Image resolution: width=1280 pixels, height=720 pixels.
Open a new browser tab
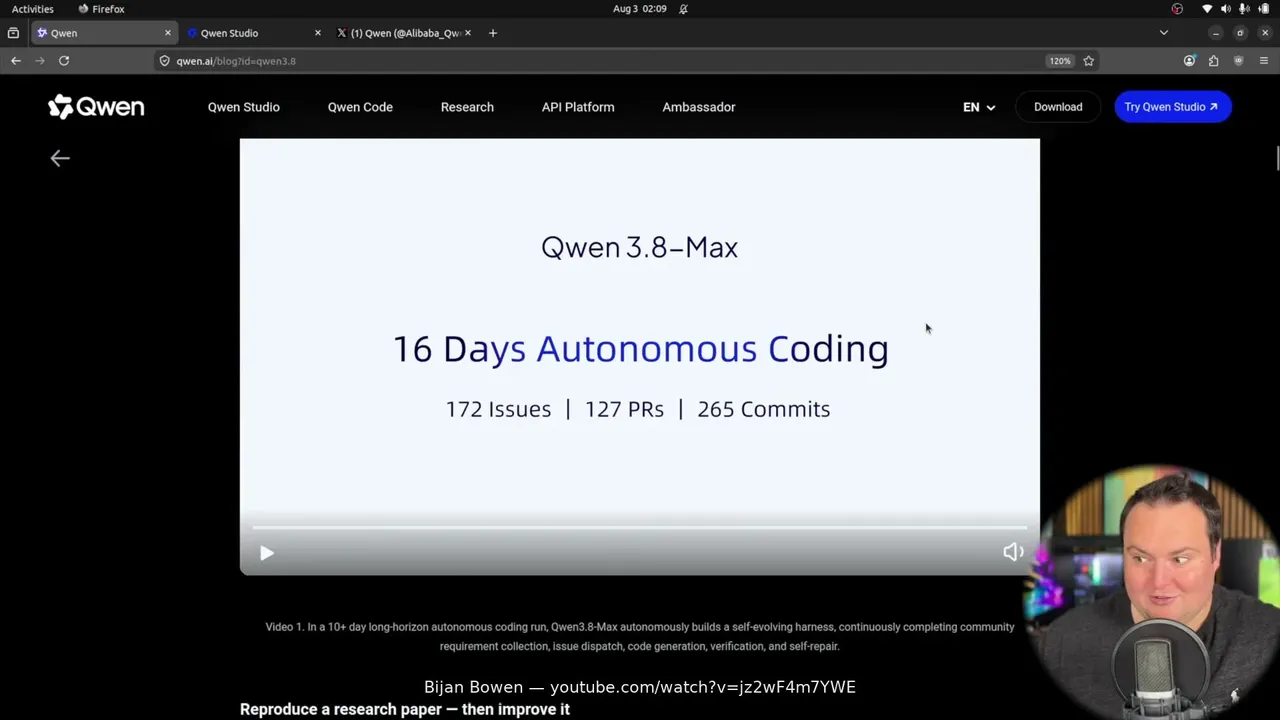click(x=493, y=33)
